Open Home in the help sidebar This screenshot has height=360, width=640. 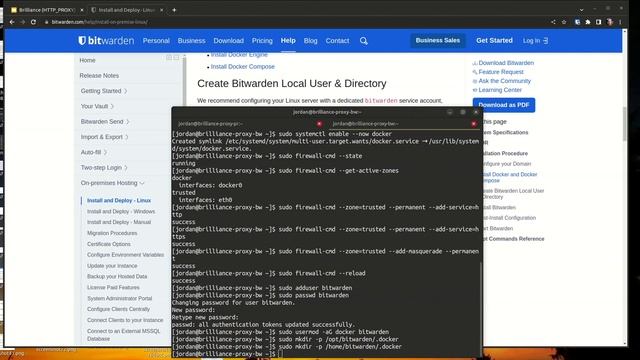(x=87, y=60)
